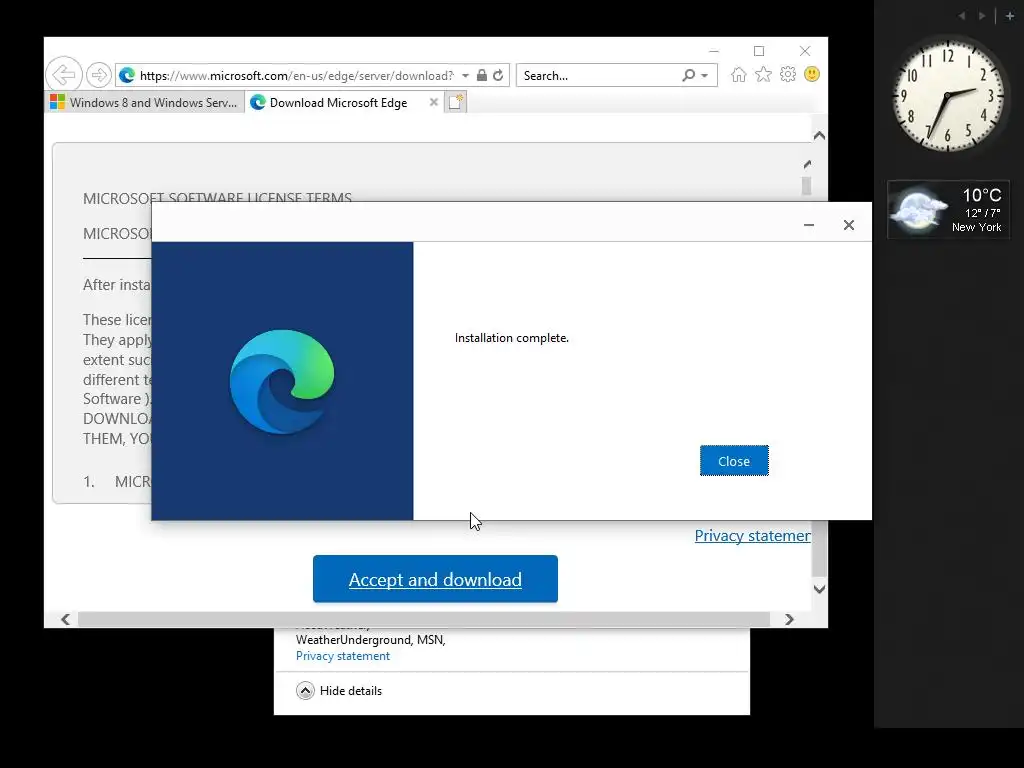The height and width of the screenshot is (768, 1024).
Task: Open the Tools gear icon
Action: [x=788, y=74]
